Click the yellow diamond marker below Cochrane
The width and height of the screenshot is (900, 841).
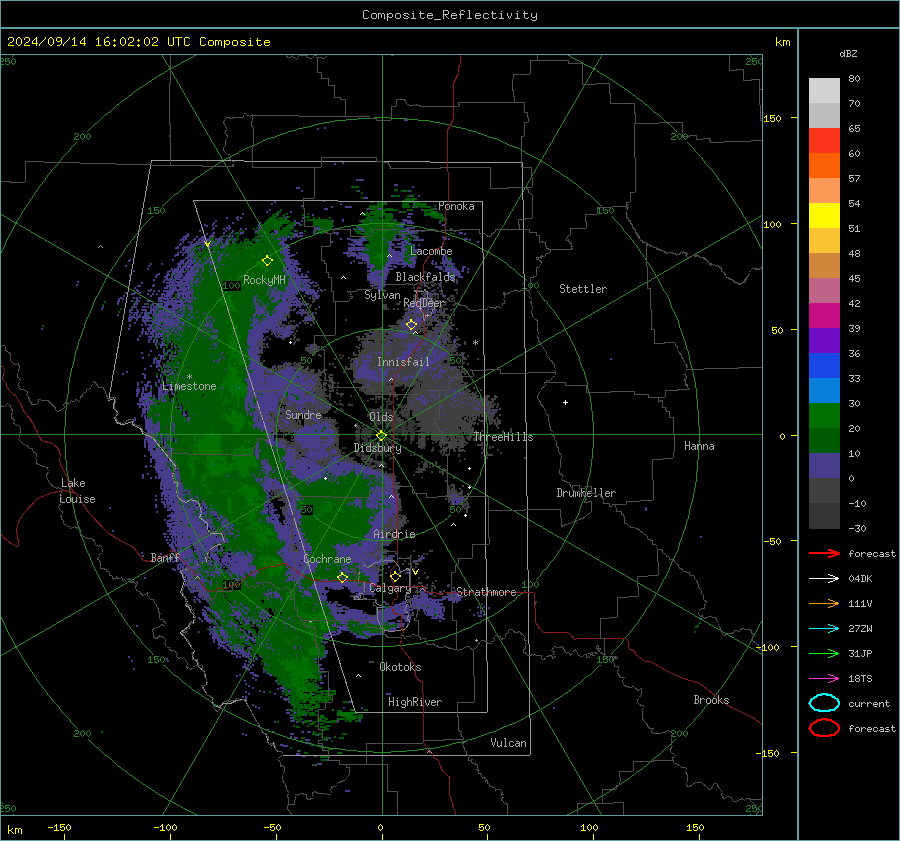343,578
